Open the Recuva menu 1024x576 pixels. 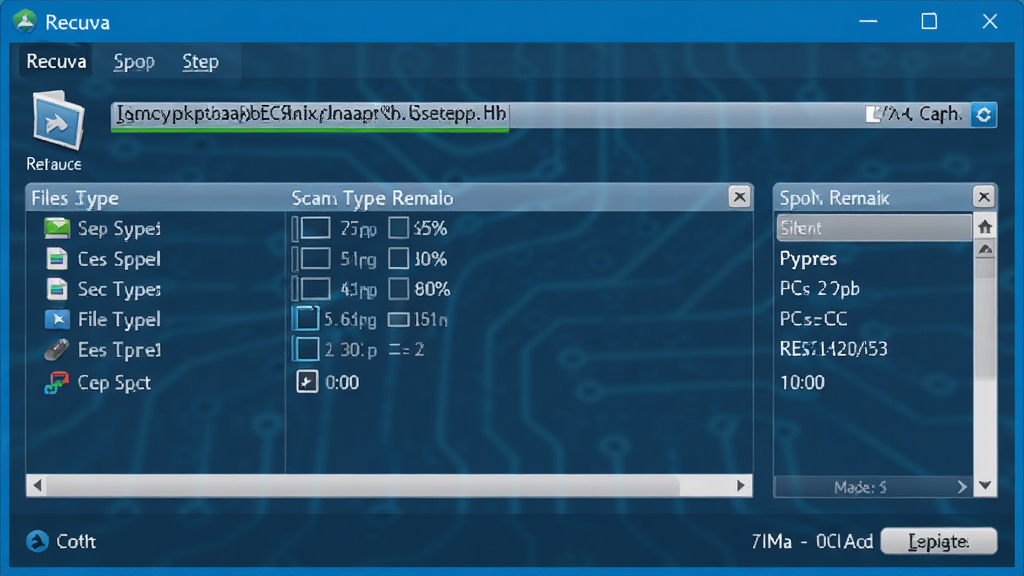tap(56, 61)
